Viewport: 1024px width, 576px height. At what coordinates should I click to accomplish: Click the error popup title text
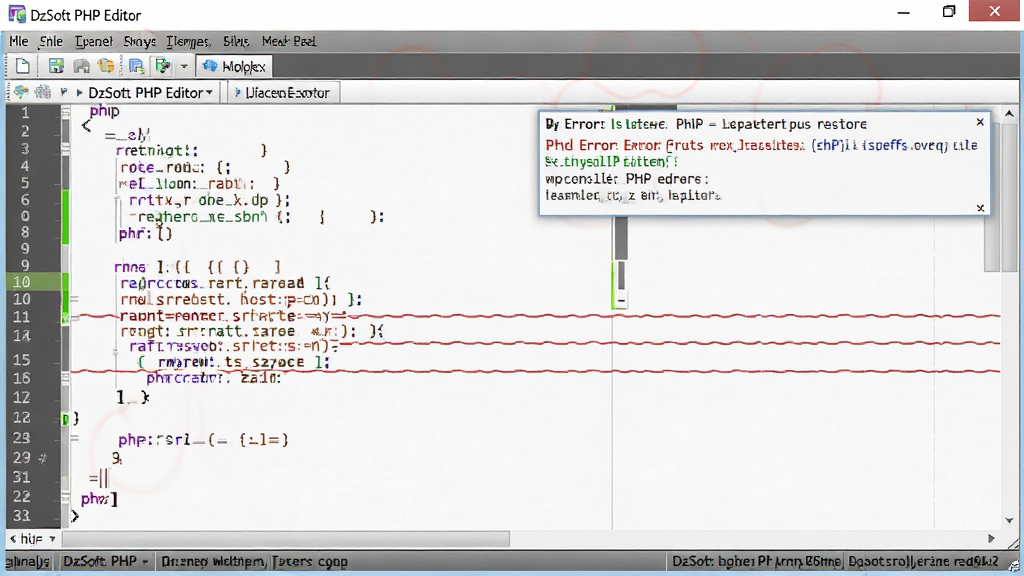coord(706,124)
